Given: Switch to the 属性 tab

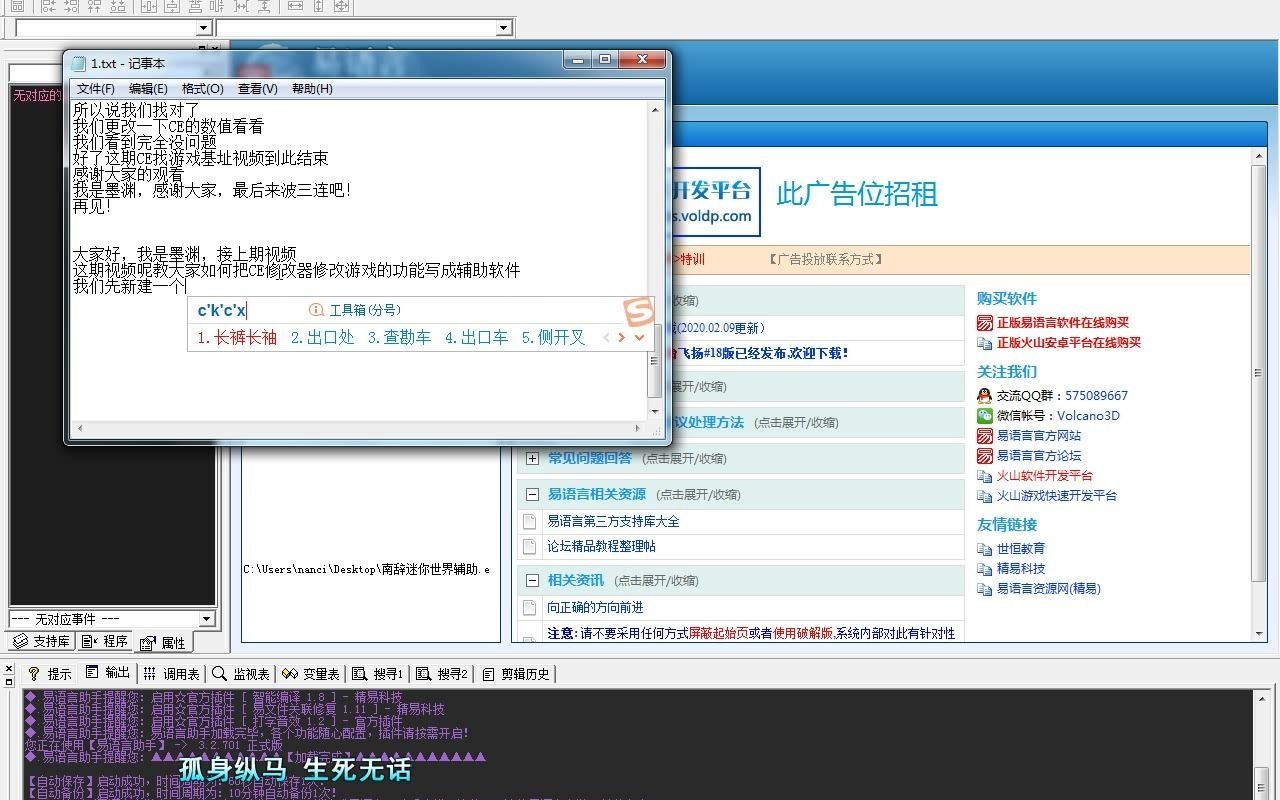Looking at the screenshot, I should point(163,642).
